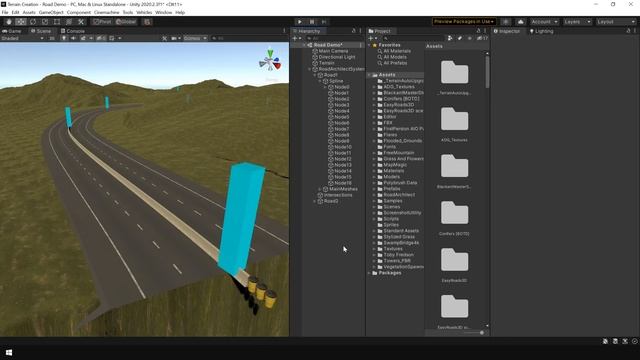This screenshot has height=360, width=640.
Task: Click the Project add plus button
Action: pyautogui.click(x=372, y=38)
